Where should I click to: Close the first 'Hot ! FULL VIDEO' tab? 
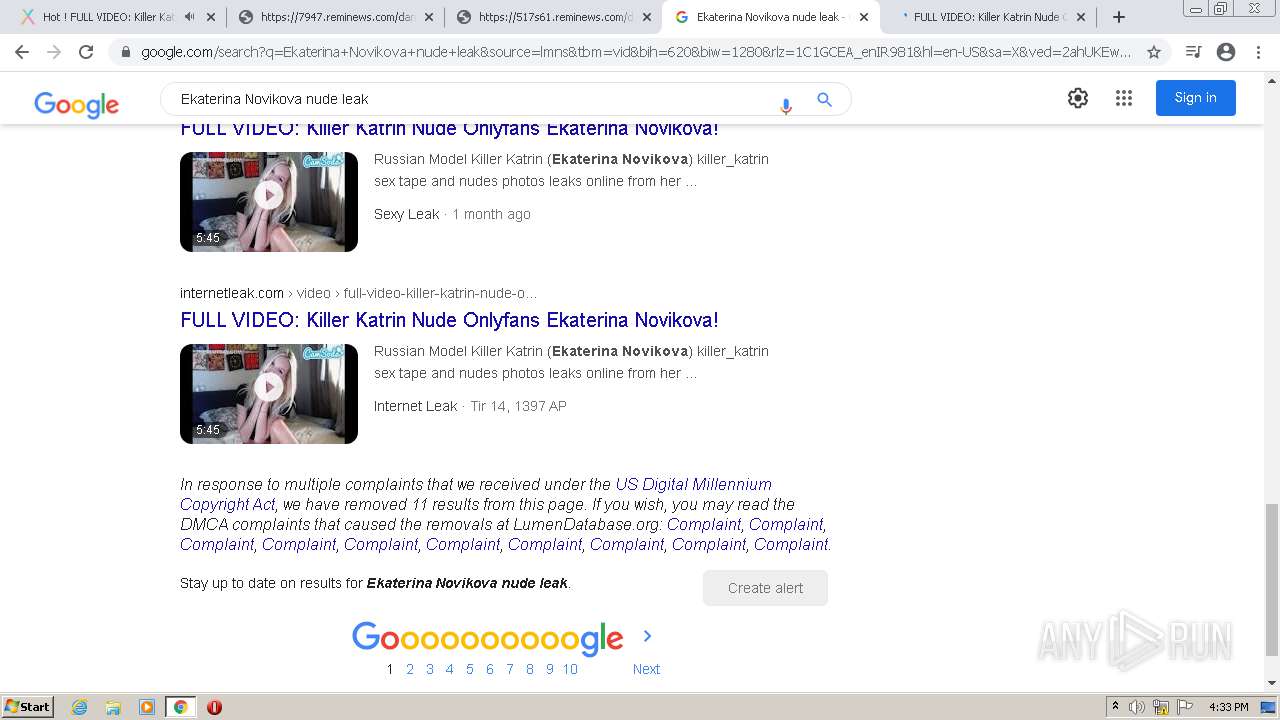[211, 17]
